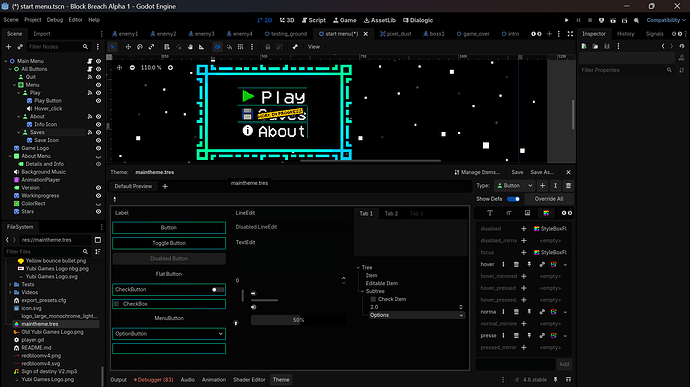This screenshot has height=387, width=690.
Task: Activate the Pan Mode hand tool
Action: [x=190, y=47]
